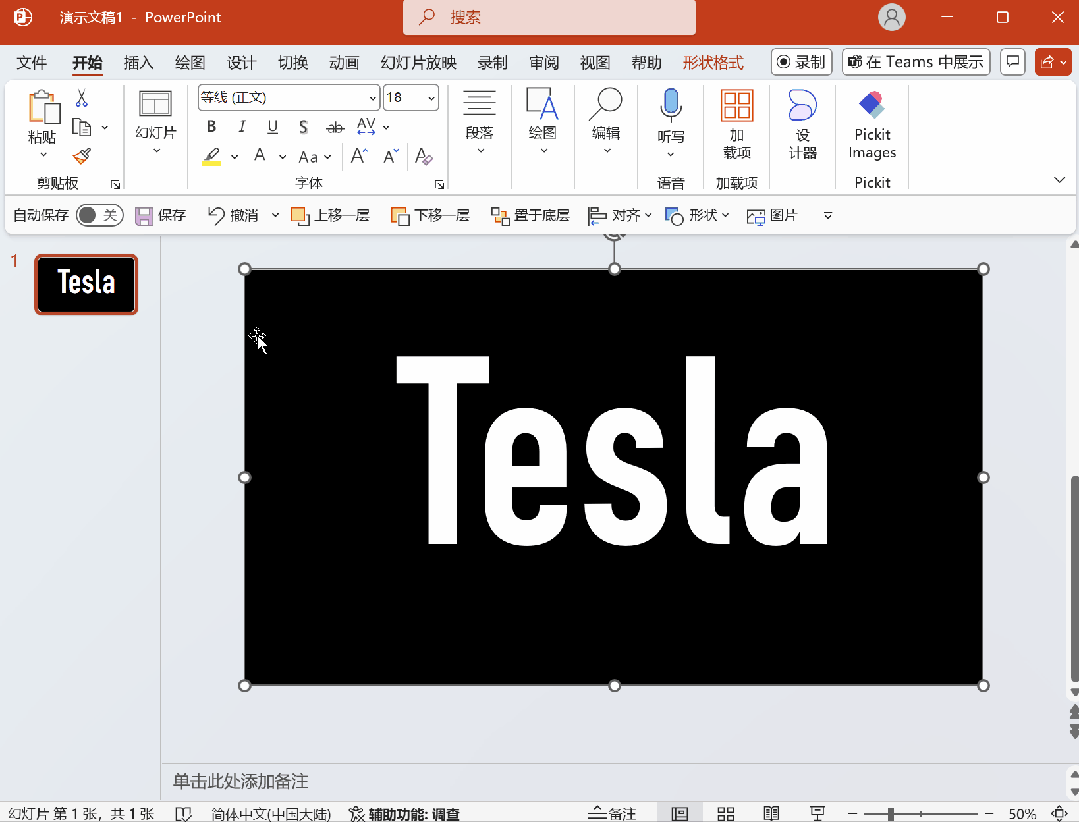Open the font color dropdown arrow
This screenshot has width=1079, height=822.
(283, 157)
